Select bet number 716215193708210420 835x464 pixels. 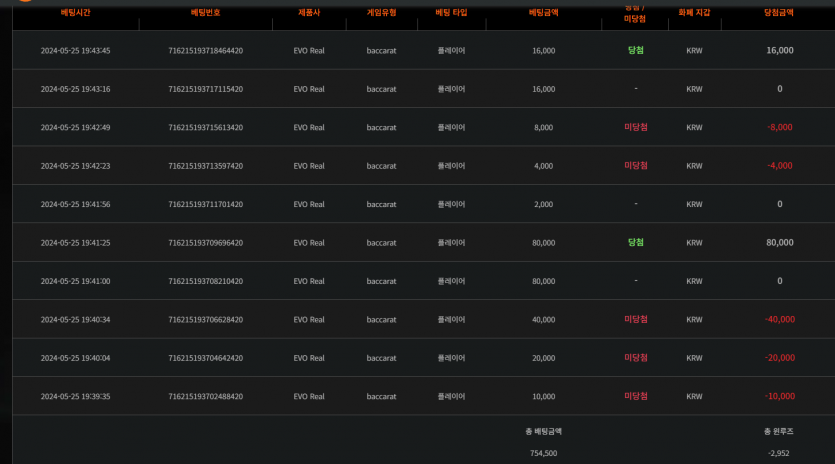click(x=206, y=281)
